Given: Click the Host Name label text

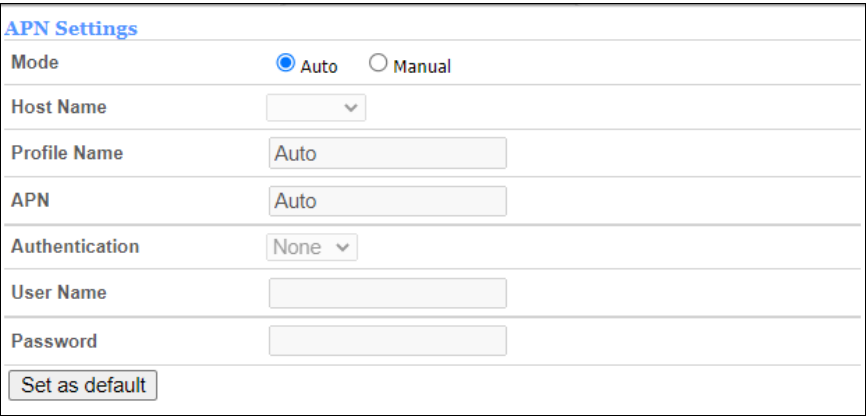Looking at the screenshot, I should (x=58, y=107).
